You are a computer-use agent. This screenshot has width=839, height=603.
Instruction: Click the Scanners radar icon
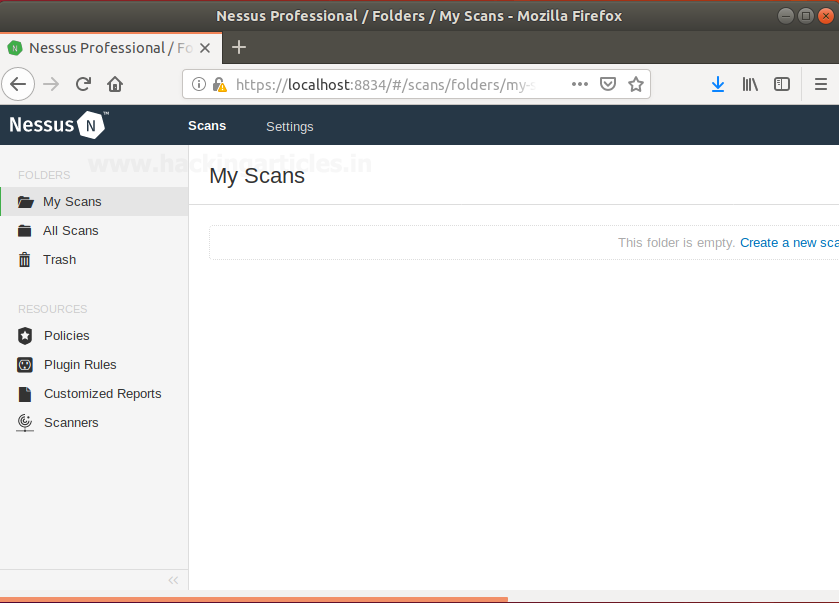[x=25, y=423]
